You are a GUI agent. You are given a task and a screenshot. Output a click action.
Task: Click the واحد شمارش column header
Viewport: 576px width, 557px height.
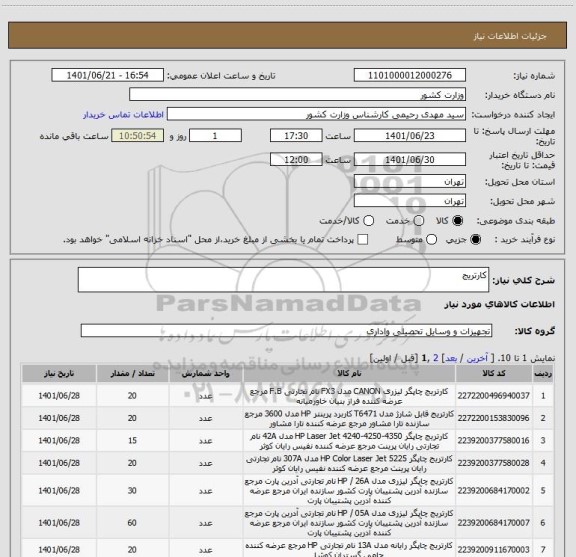tap(206, 374)
